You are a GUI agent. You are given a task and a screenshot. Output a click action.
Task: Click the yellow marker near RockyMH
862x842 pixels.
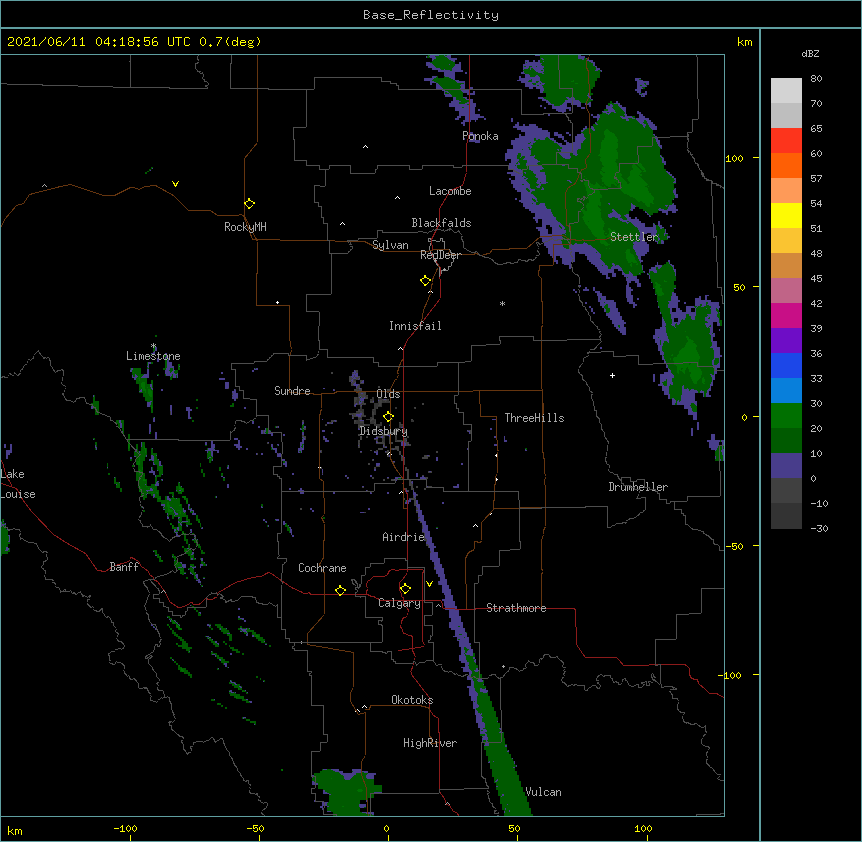[249, 203]
